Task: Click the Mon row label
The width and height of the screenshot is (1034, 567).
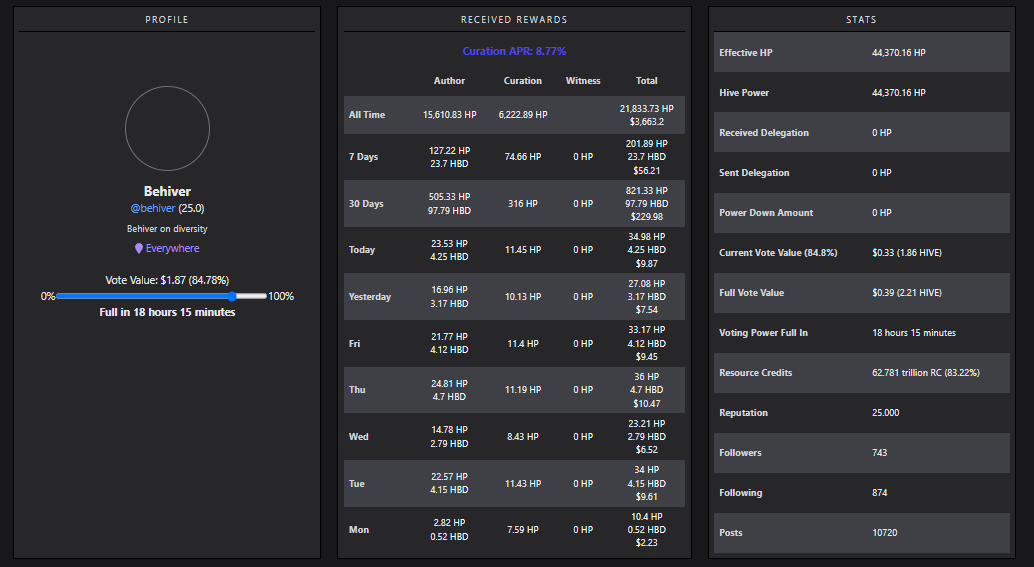Action: [359, 529]
